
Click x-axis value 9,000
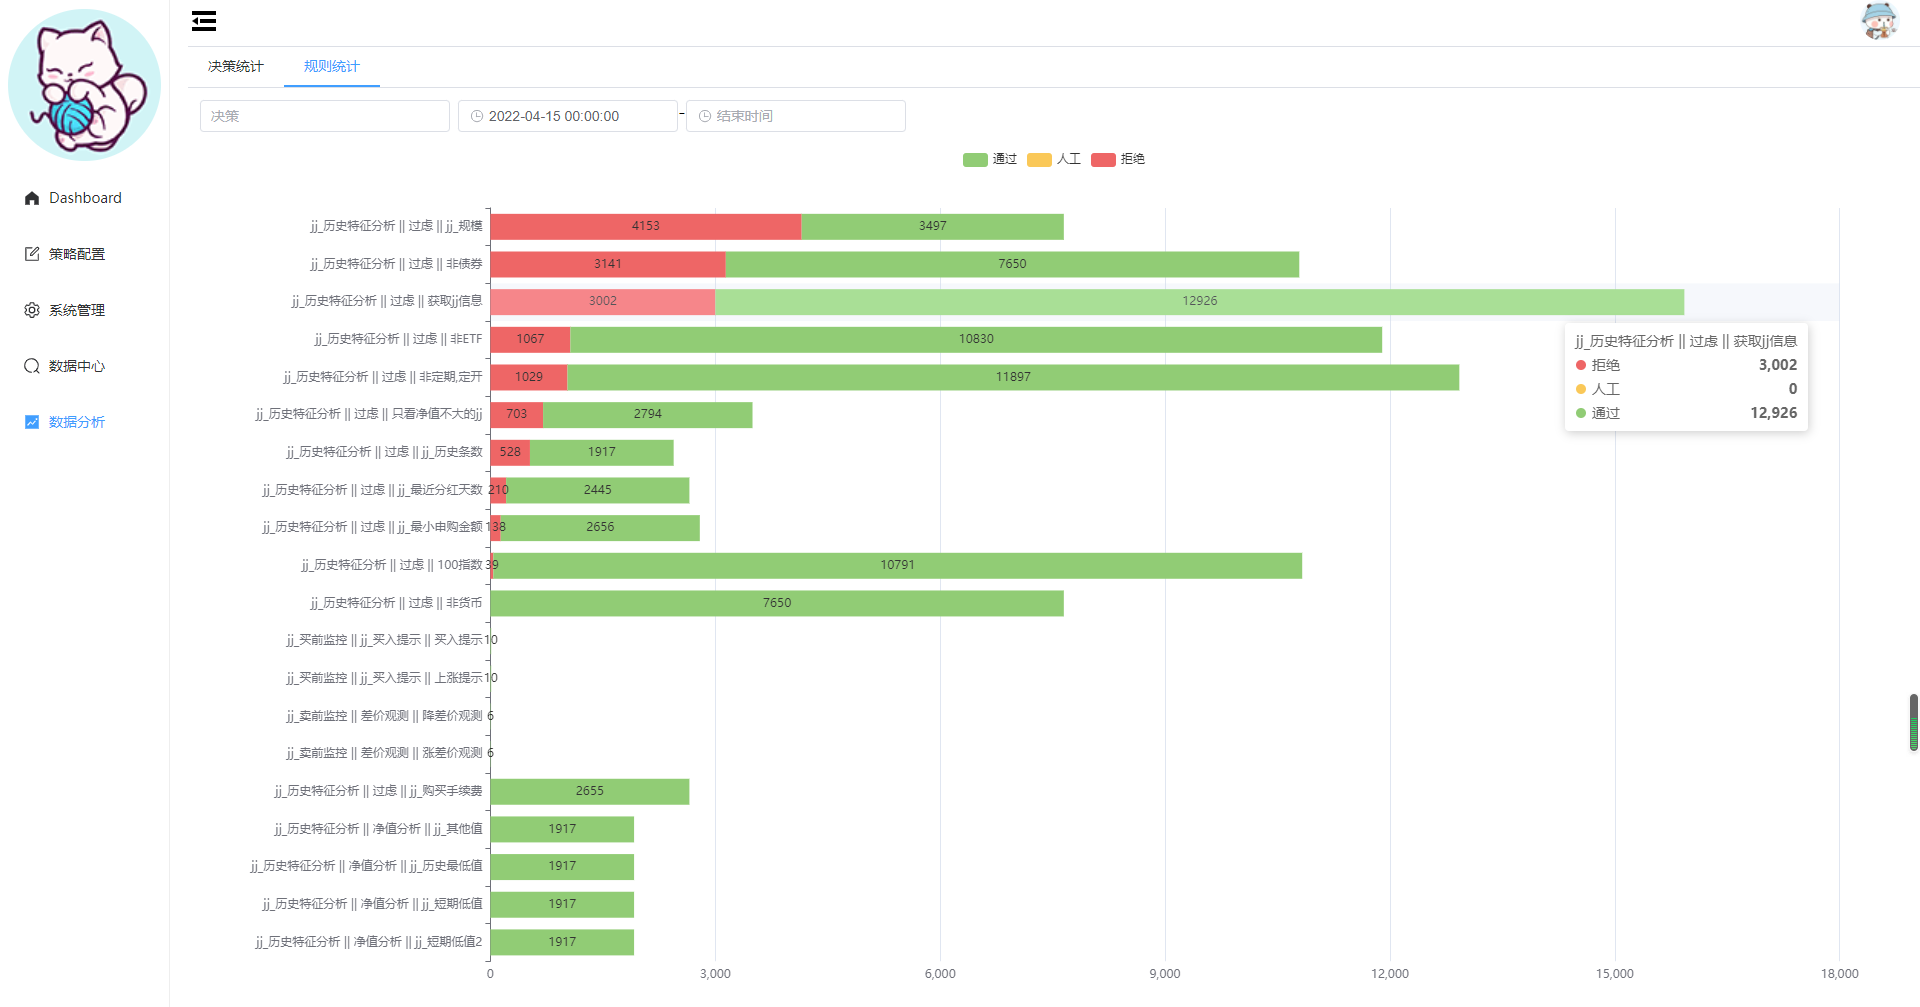1165,974
